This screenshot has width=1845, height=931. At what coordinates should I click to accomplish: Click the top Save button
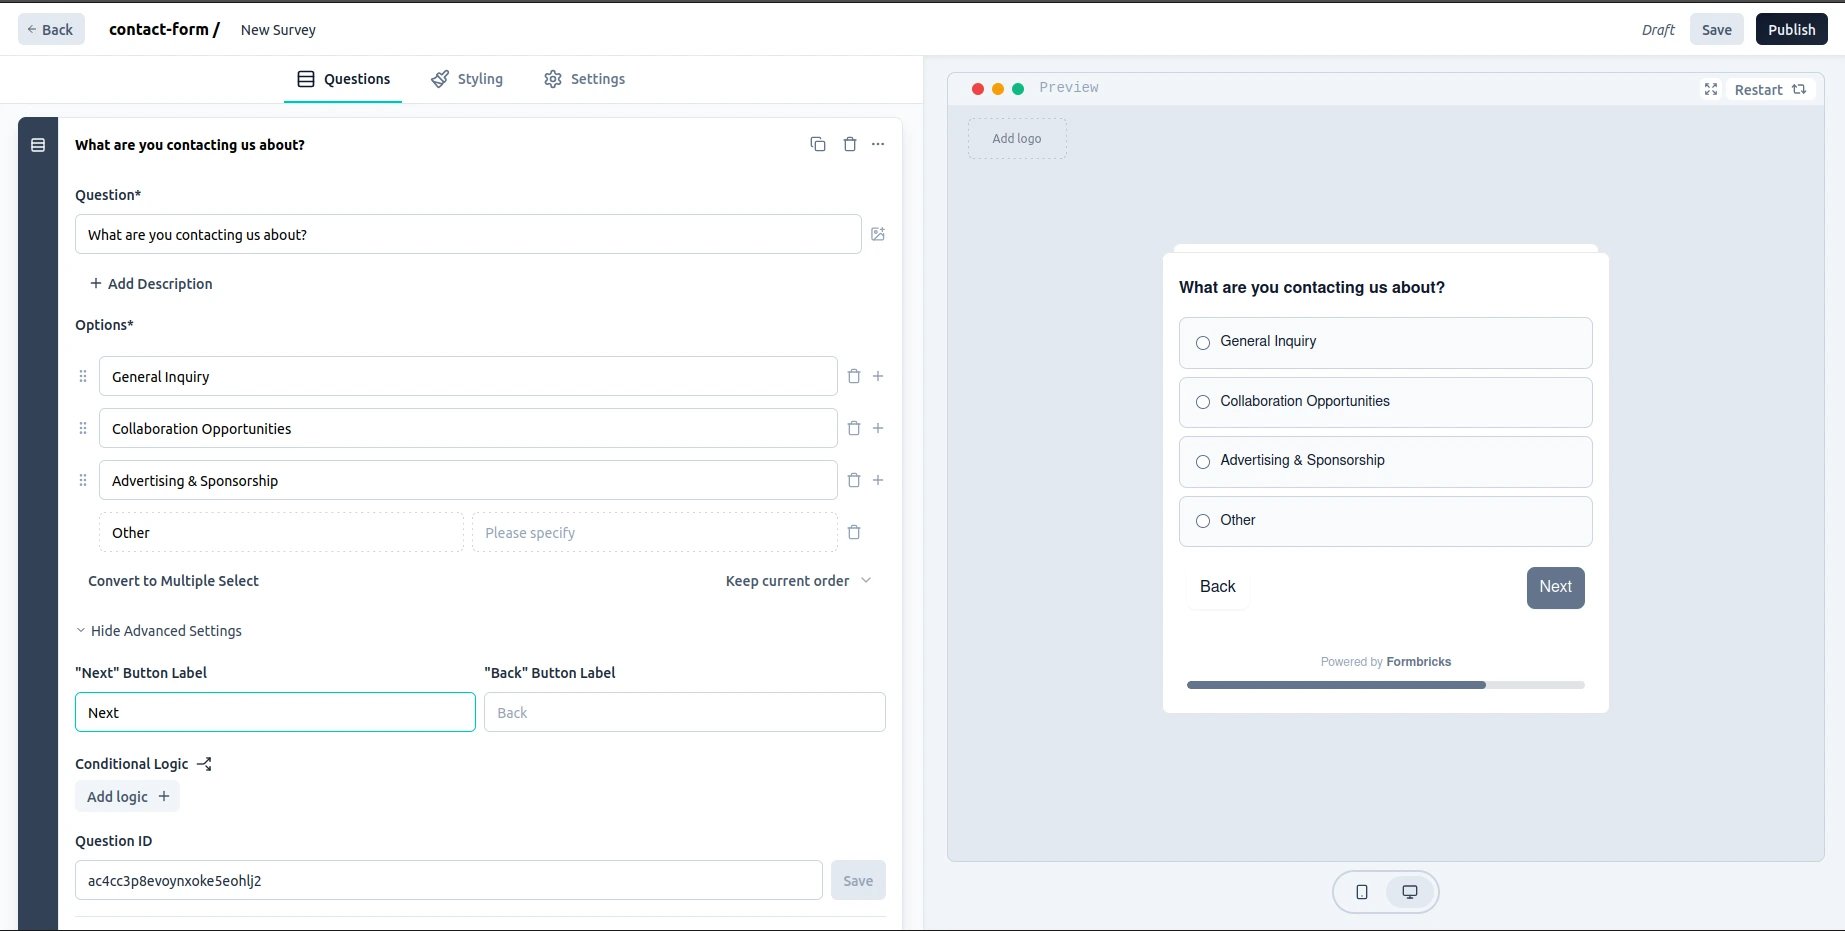1717,29
